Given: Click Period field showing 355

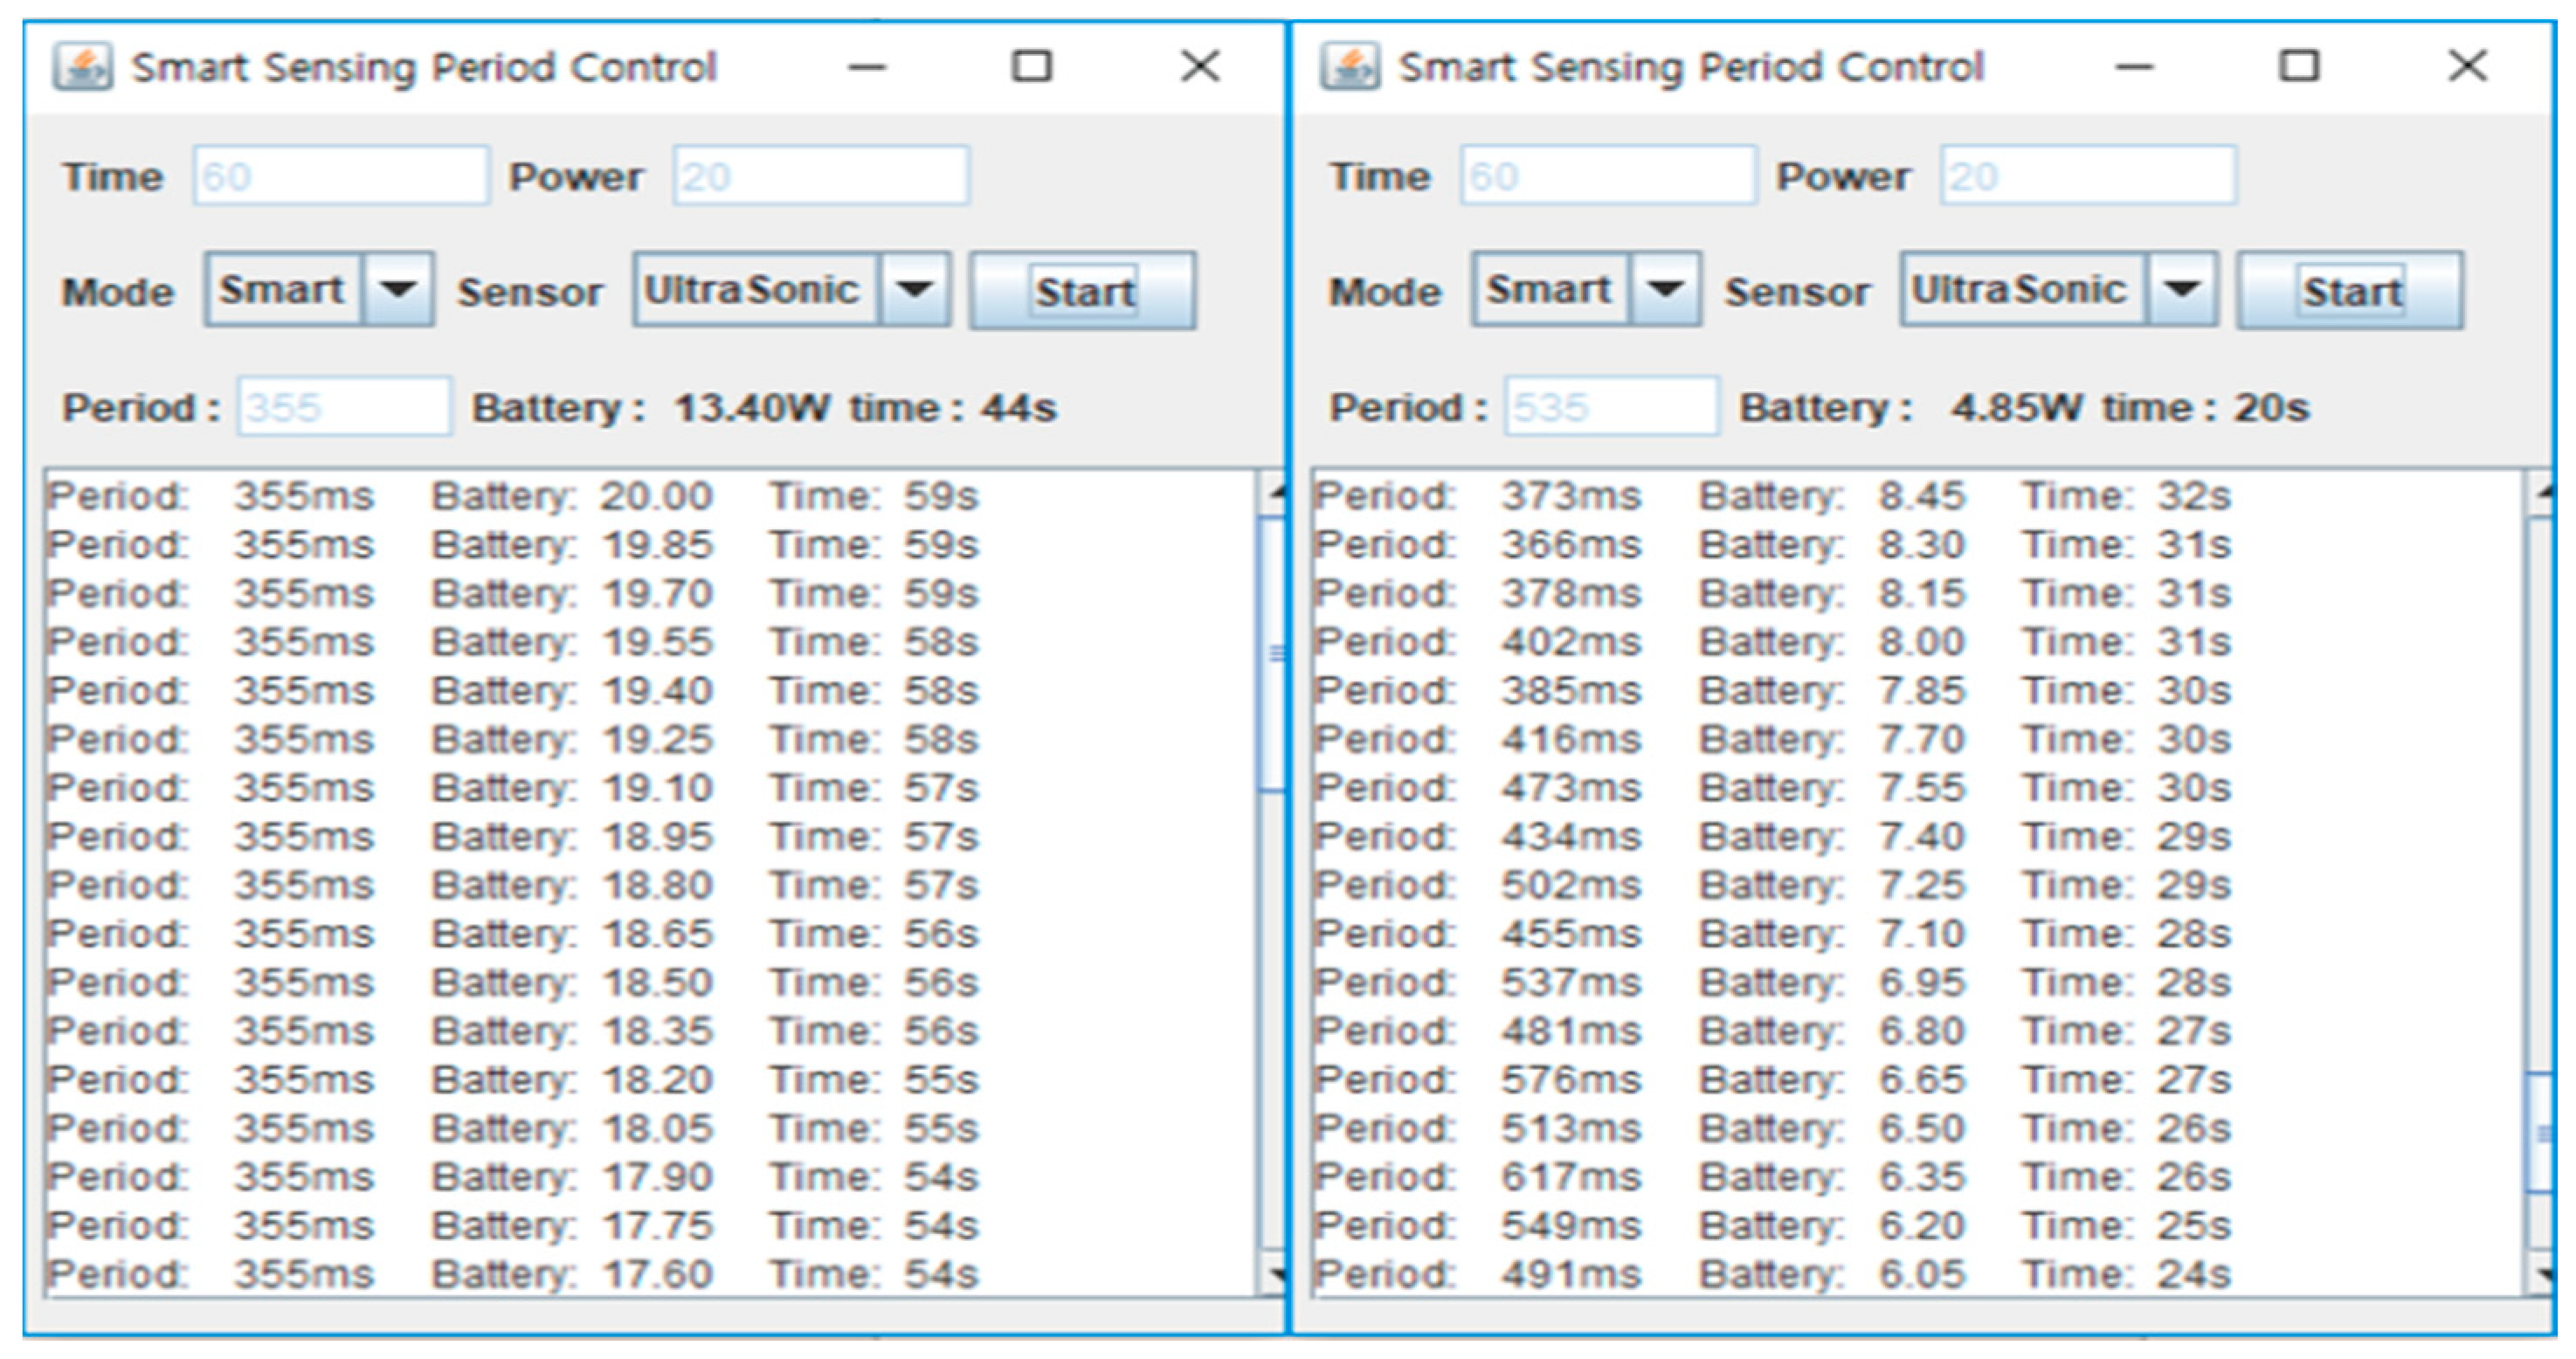Looking at the screenshot, I should (345, 407).
